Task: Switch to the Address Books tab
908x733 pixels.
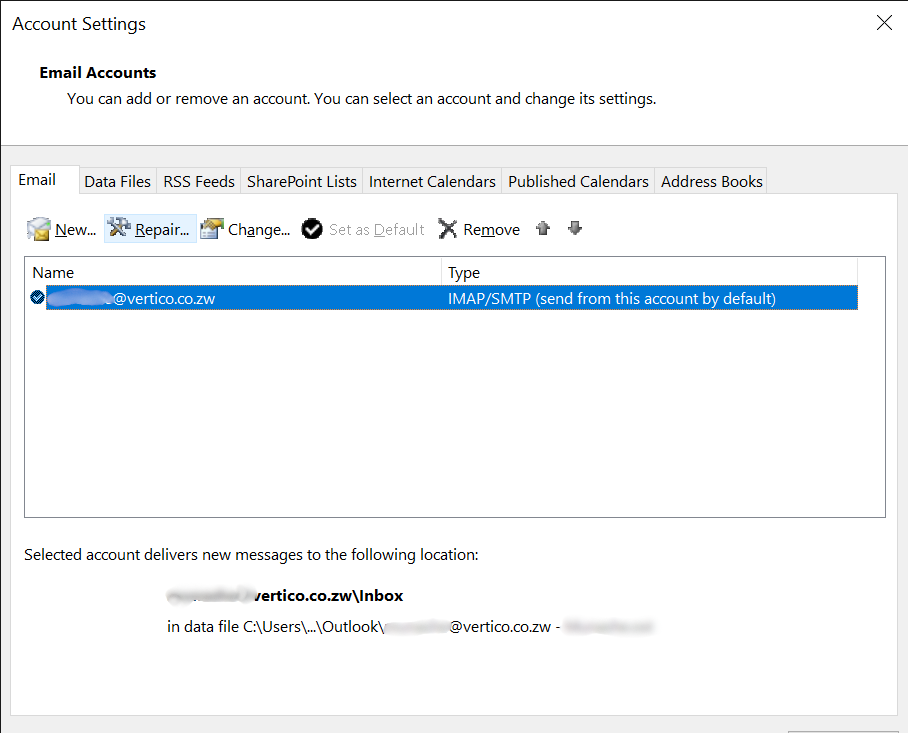Action: [711, 181]
